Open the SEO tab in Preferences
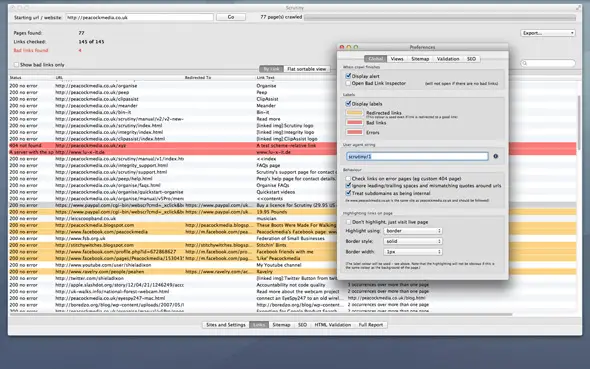Image resolution: width=590 pixels, height=369 pixels. click(471, 59)
